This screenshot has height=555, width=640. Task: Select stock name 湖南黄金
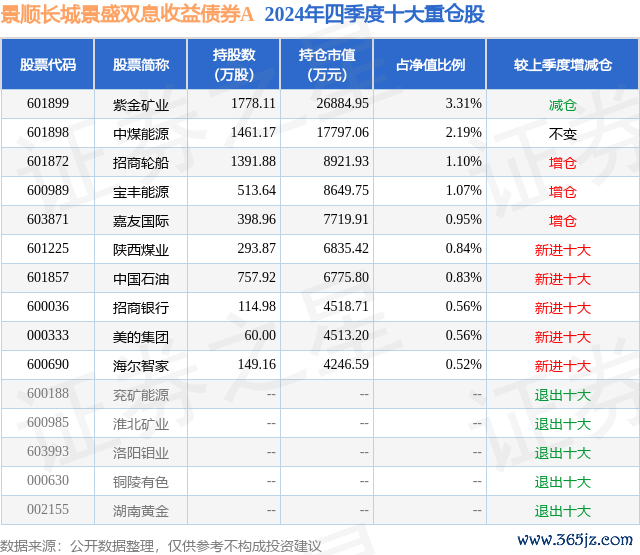pyautogui.click(x=141, y=511)
